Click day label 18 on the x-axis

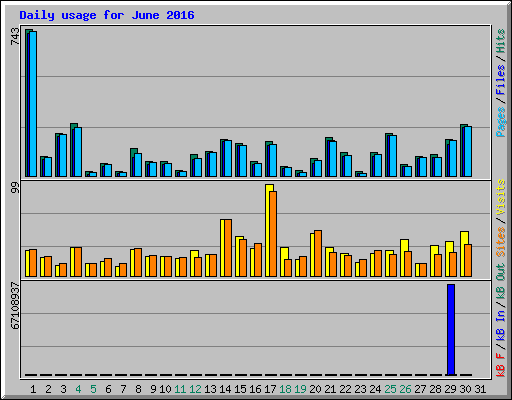tap(285, 389)
